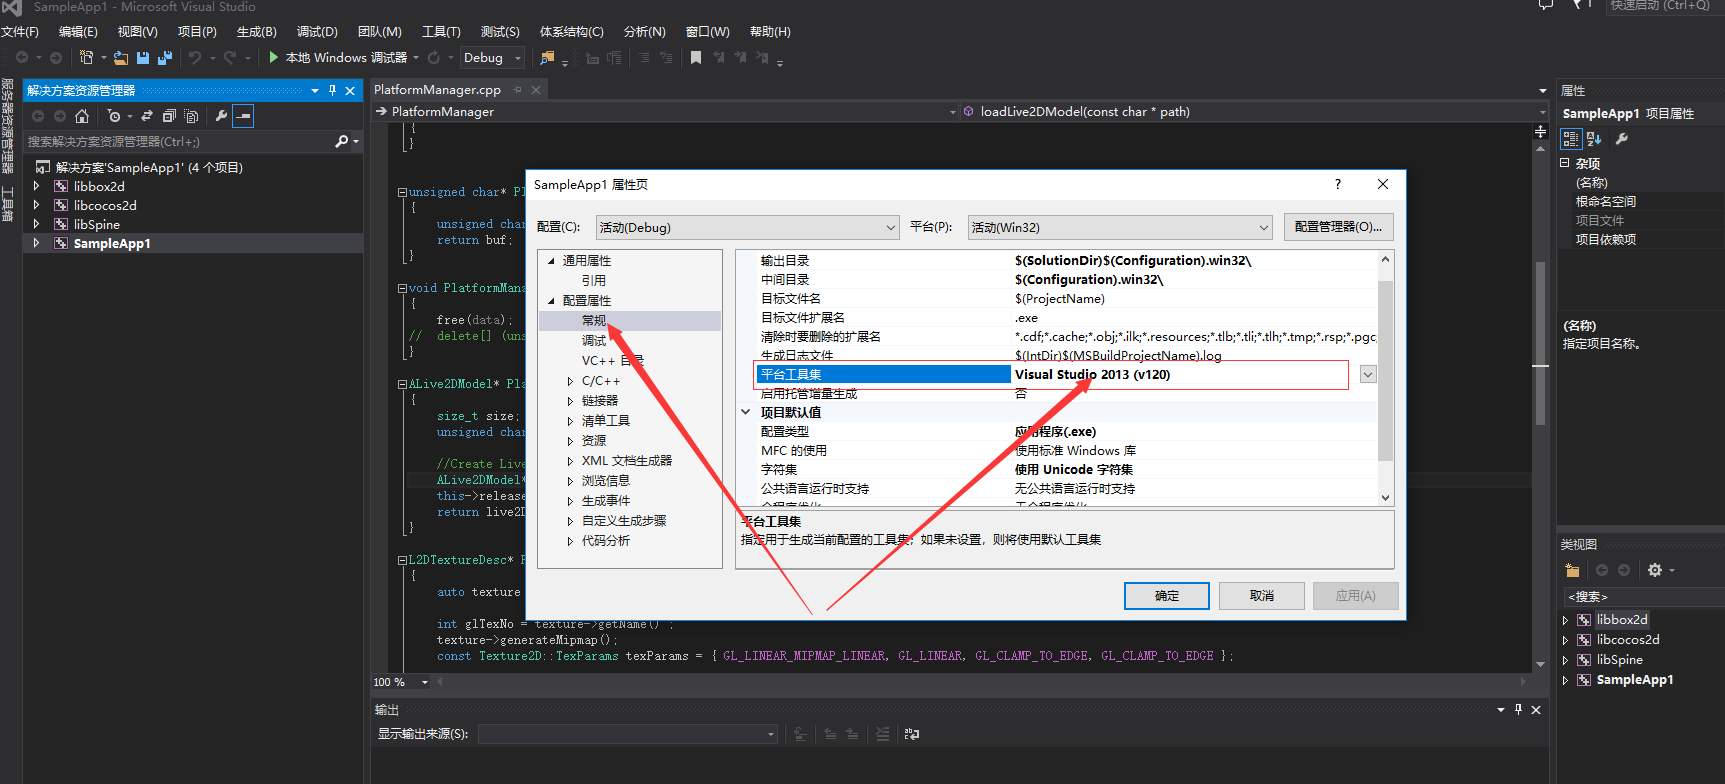Open 平台(P) dropdown in property dialog
1725x784 pixels.
pos(1120,228)
